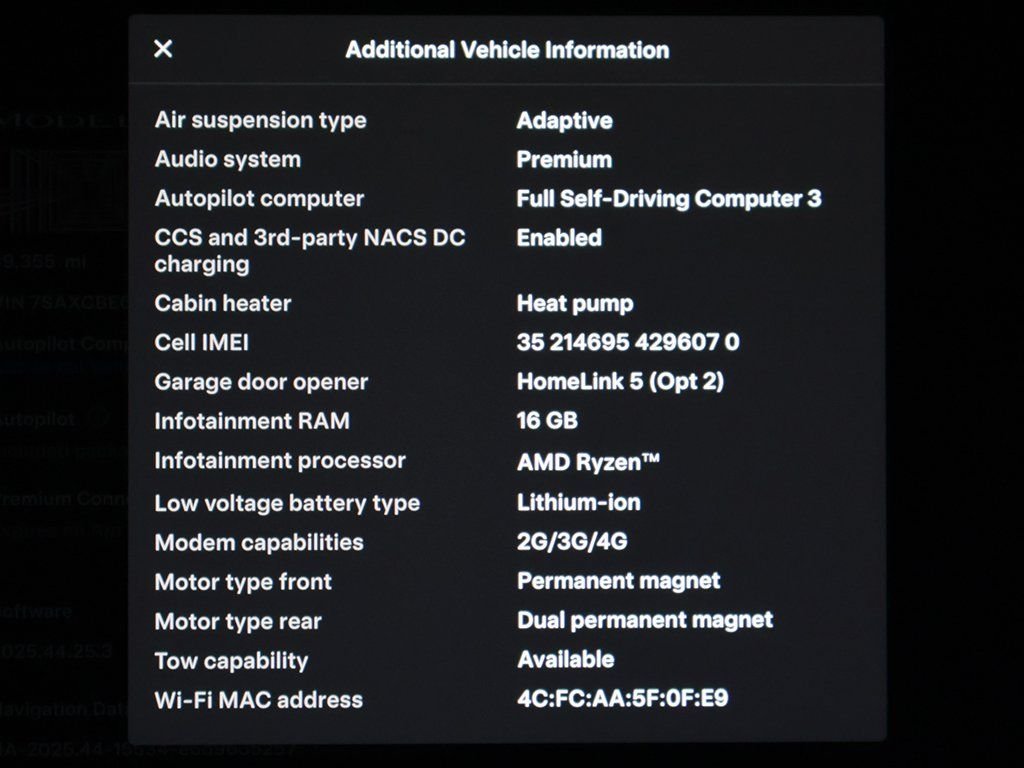Viewport: 1024px width, 768px height.
Task: Click the Full Self-Driving Computer 3 value
Action: coord(668,199)
